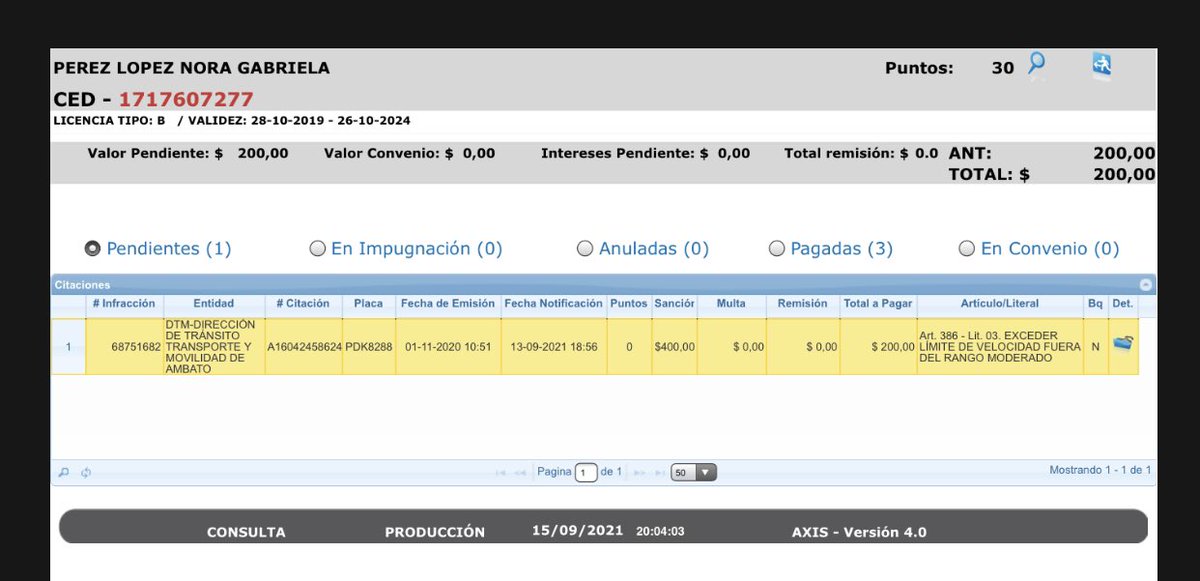The image size is (1200, 581).
Task: Click the page number input field
Action: 586,472
